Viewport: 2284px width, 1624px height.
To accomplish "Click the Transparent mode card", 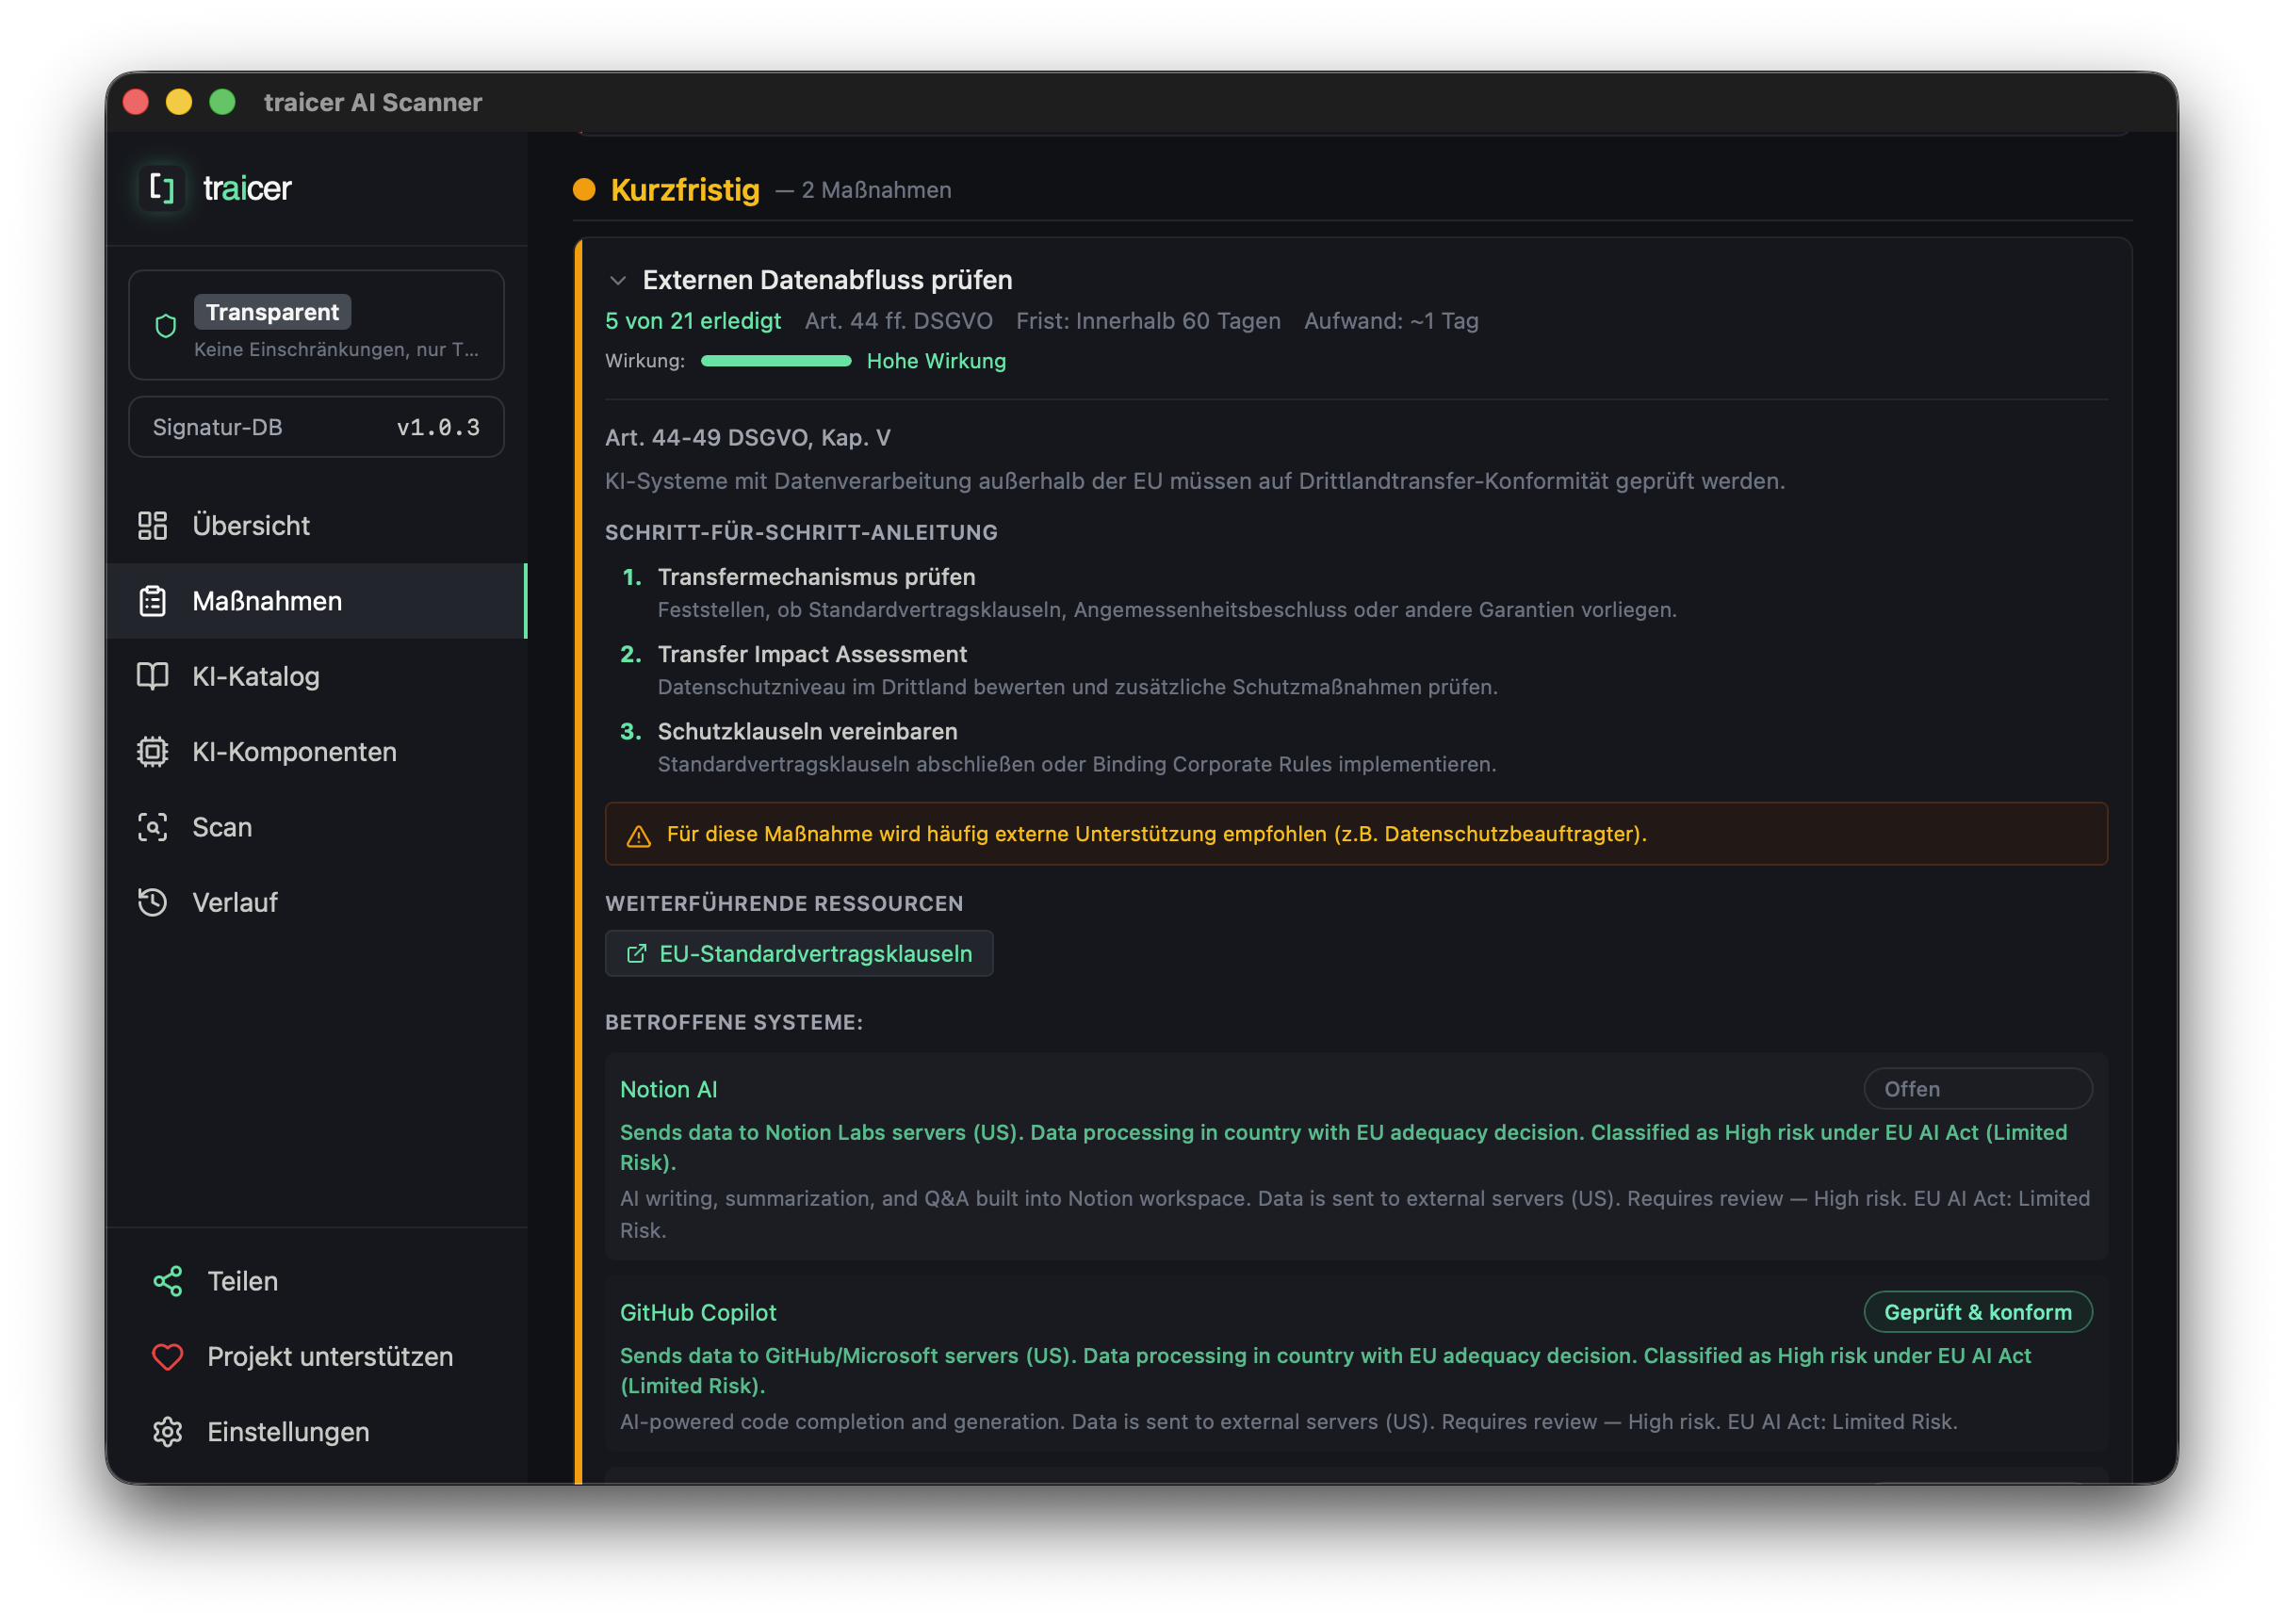I will click(x=316, y=325).
